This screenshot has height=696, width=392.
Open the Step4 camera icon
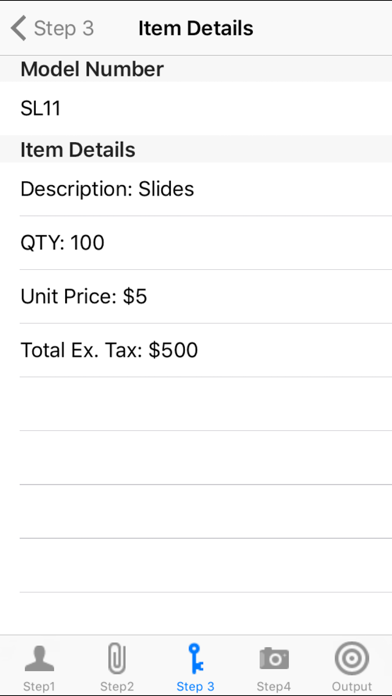pos(274,659)
